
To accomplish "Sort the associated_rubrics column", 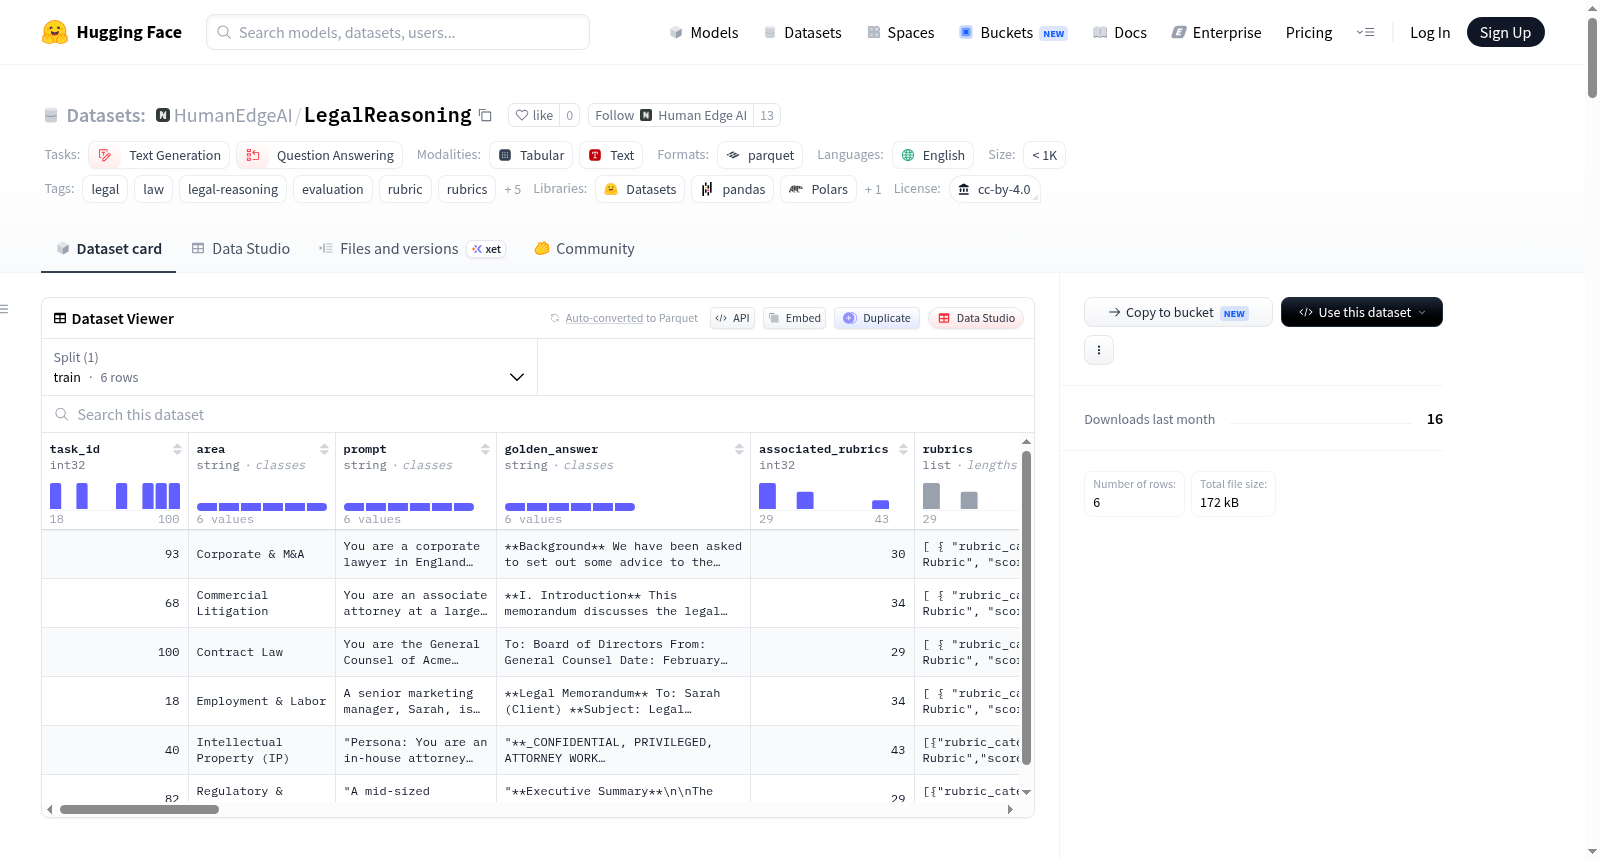I will pyautogui.click(x=903, y=449).
